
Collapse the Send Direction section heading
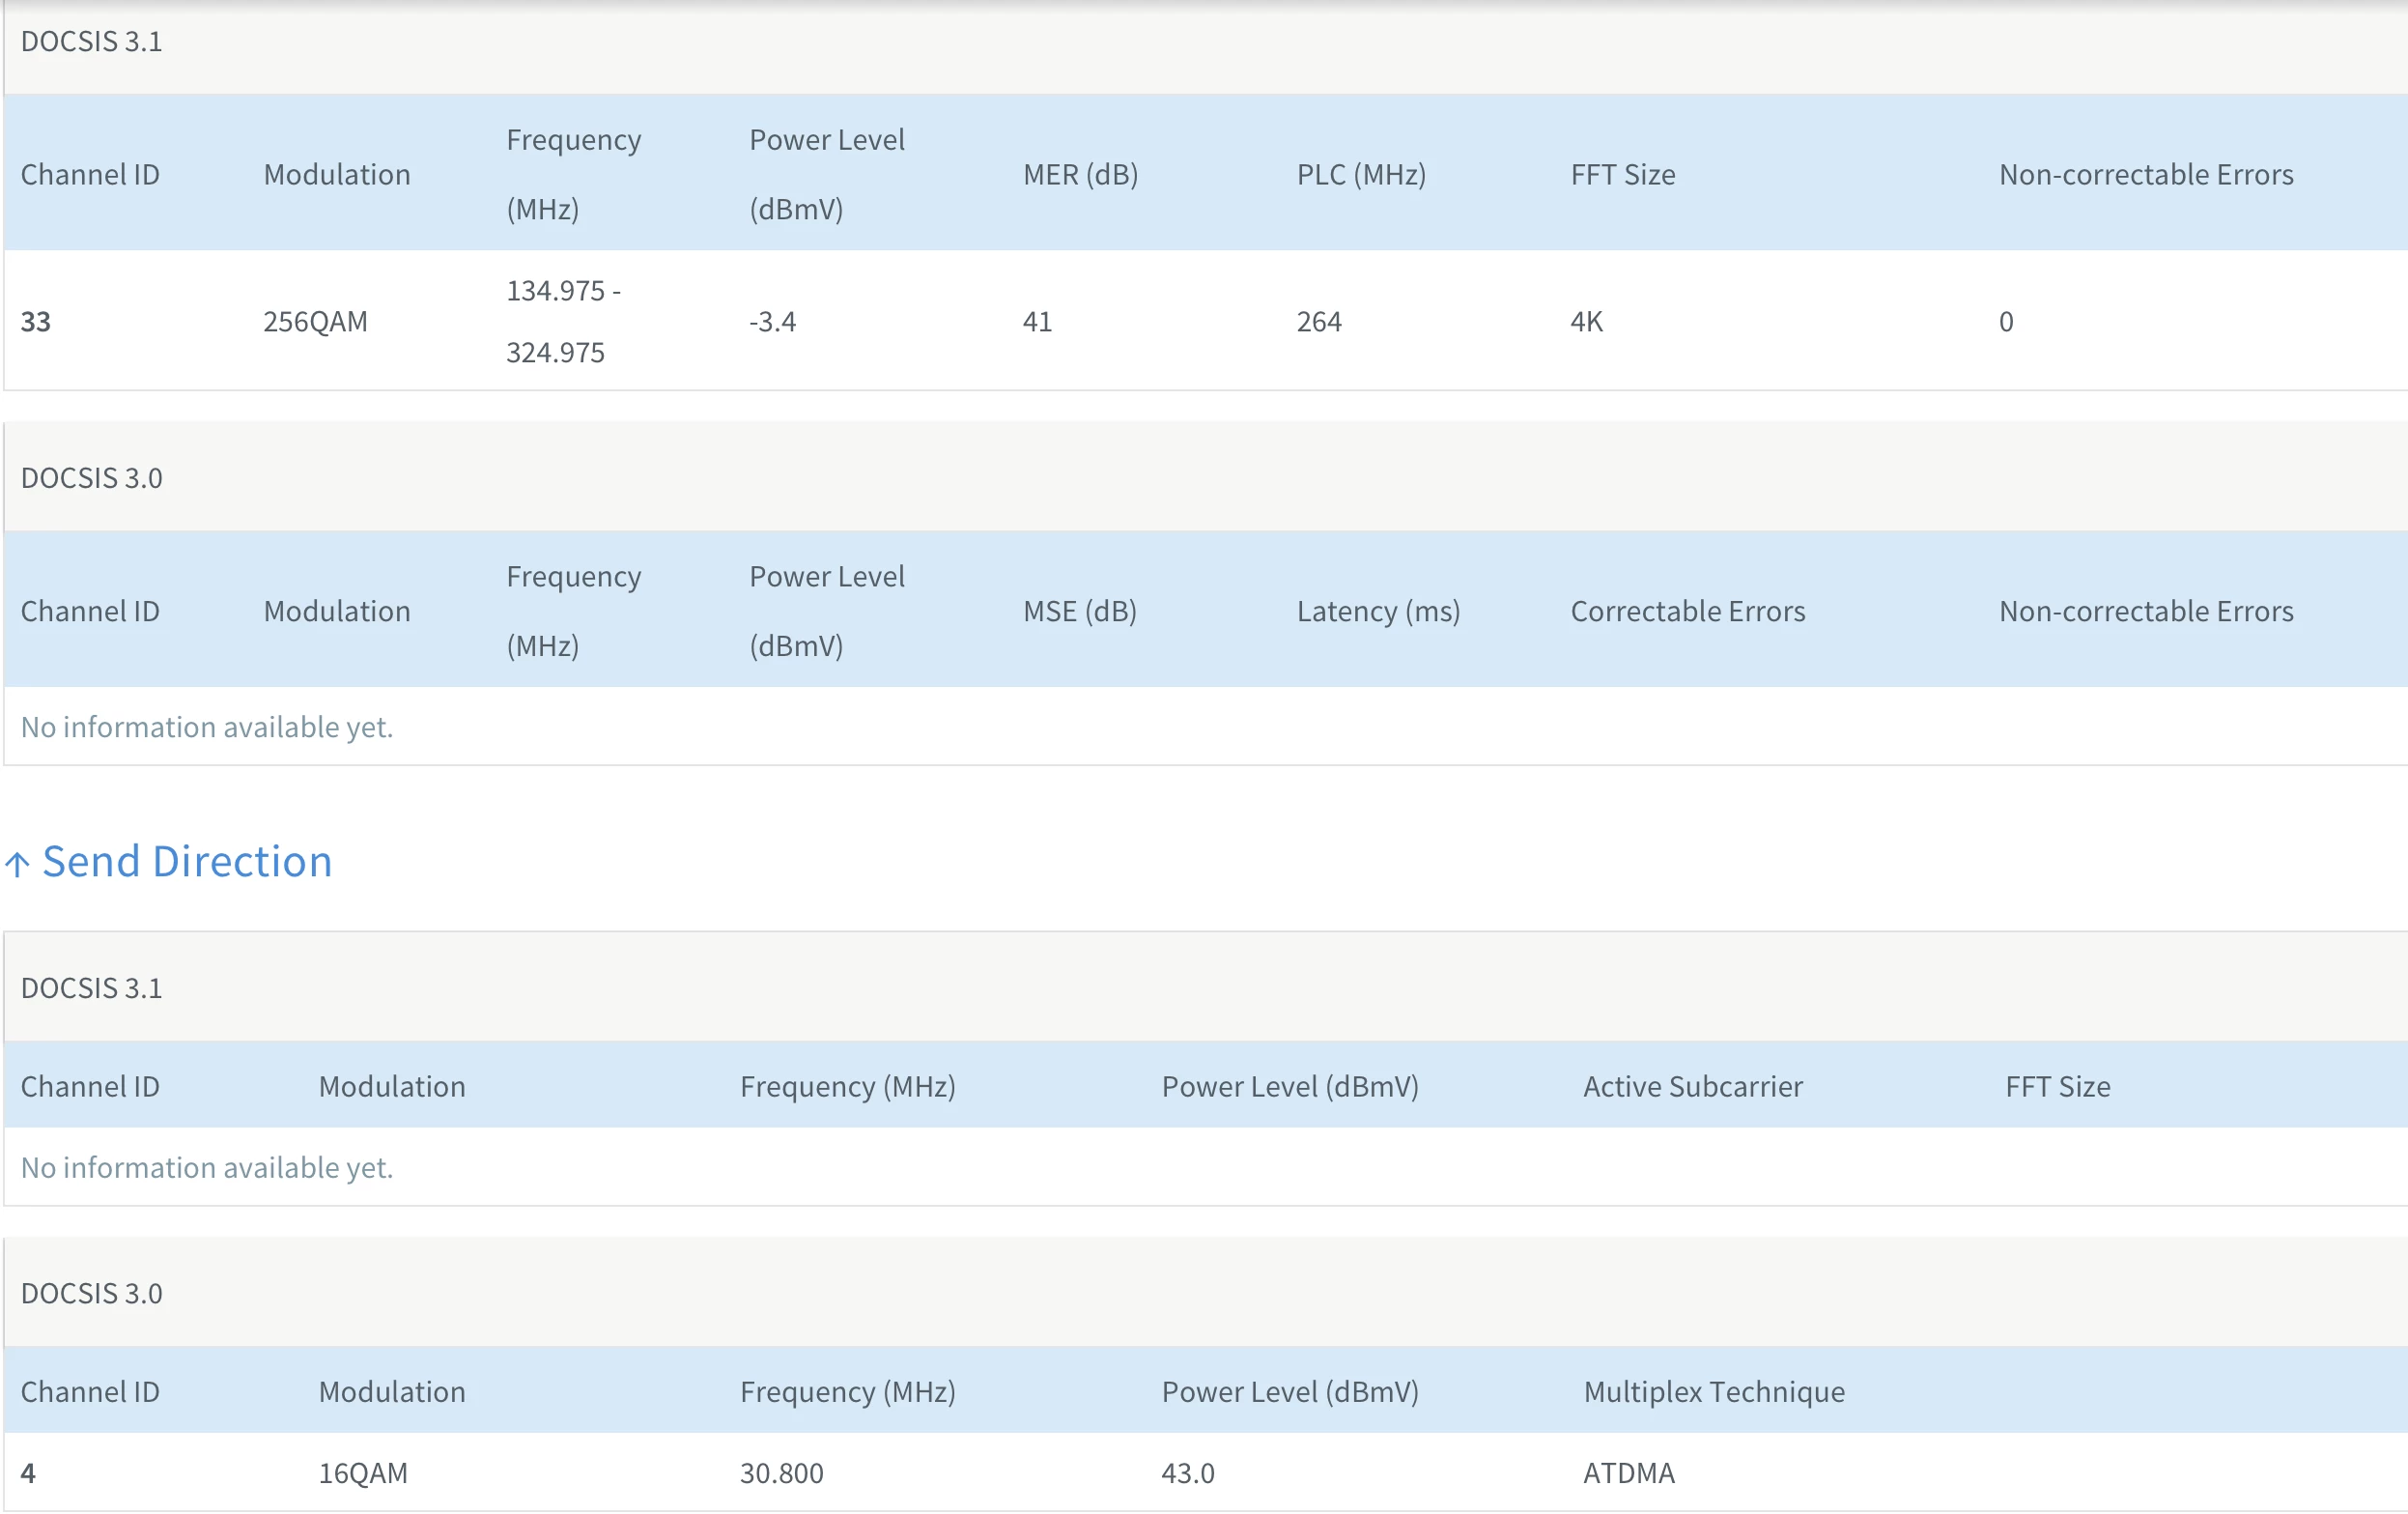(187, 861)
